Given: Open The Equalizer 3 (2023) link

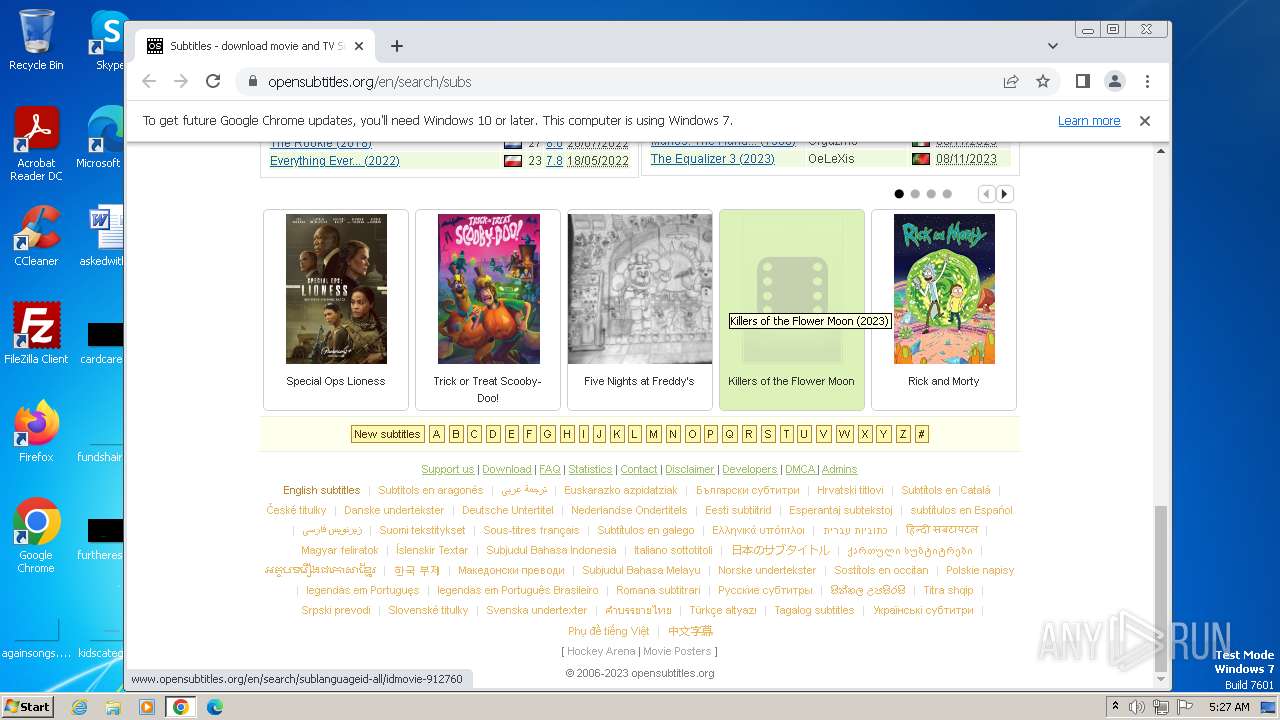Looking at the screenshot, I should pyautogui.click(x=713, y=159).
